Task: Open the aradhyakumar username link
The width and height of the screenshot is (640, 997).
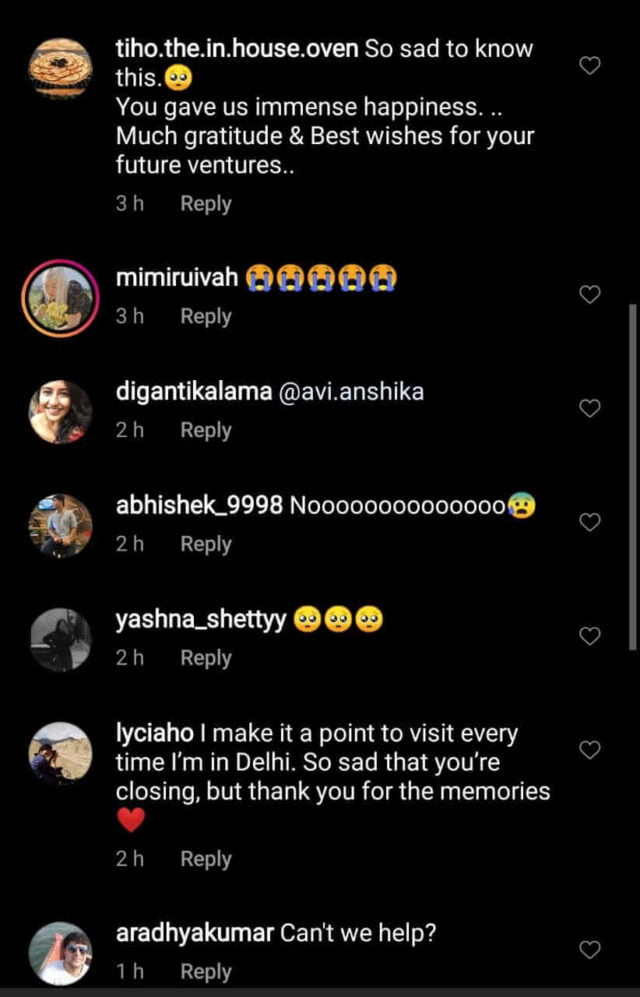Action: point(195,934)
